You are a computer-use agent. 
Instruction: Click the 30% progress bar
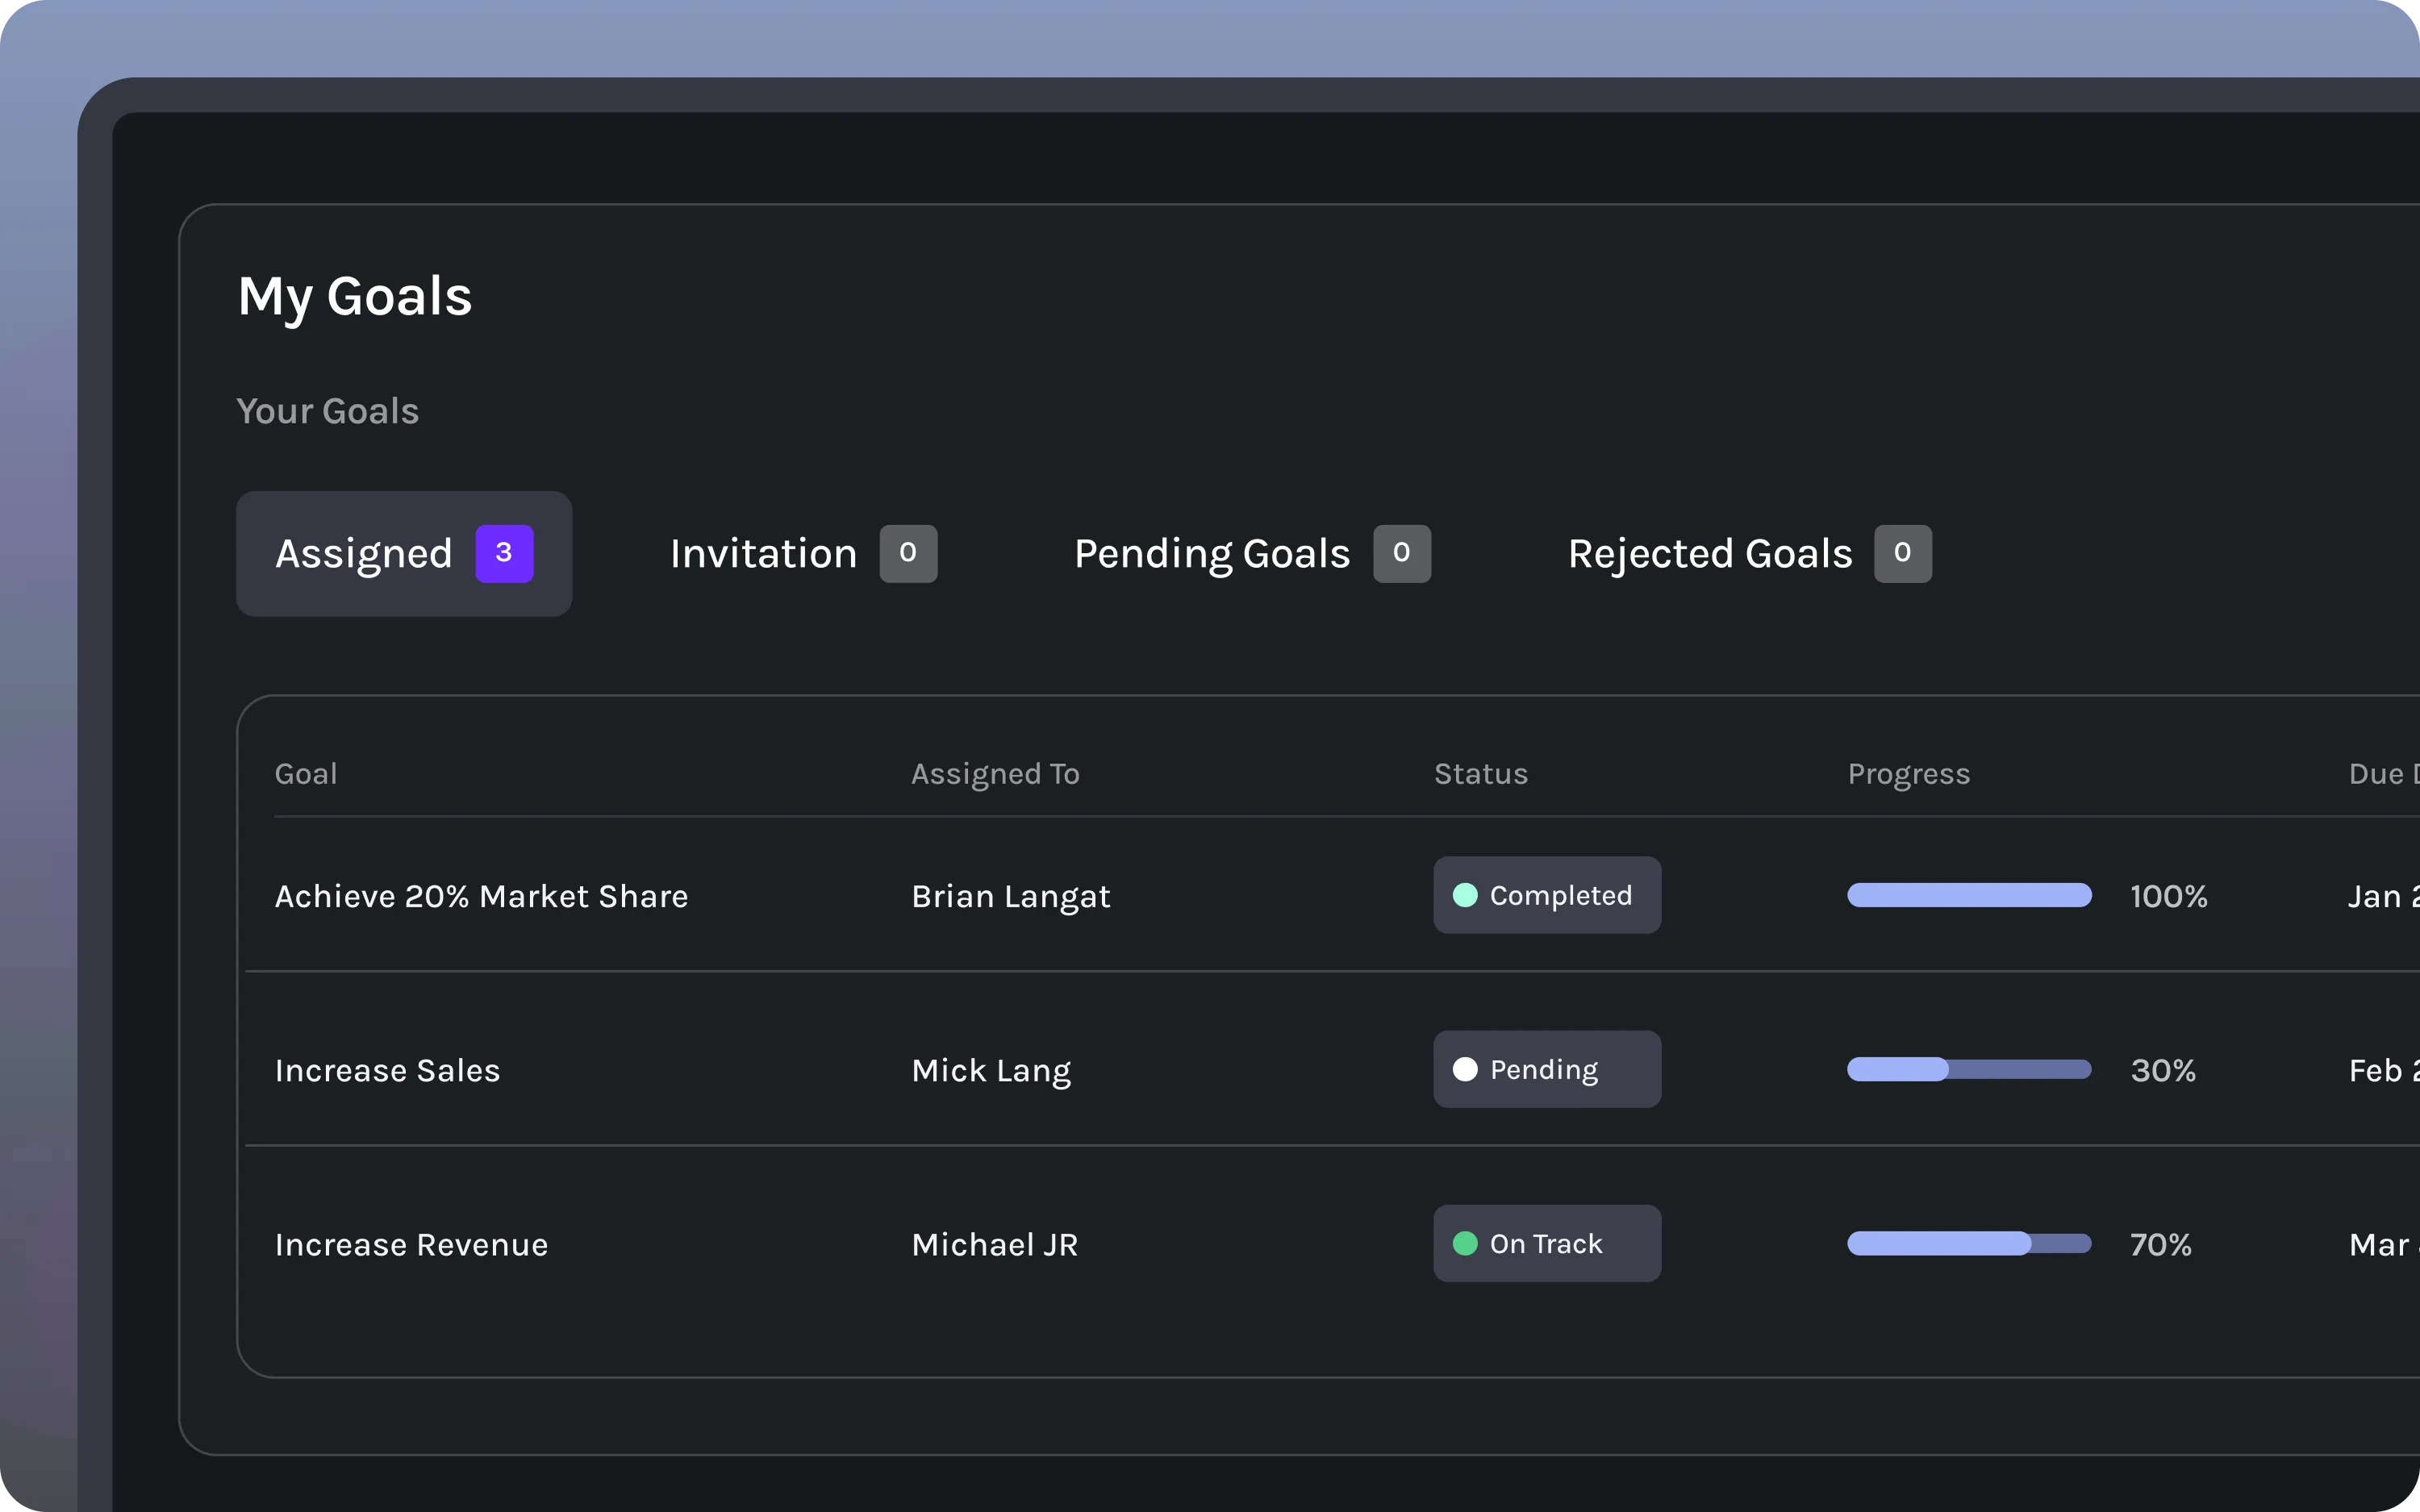tap(1968, 1069)
